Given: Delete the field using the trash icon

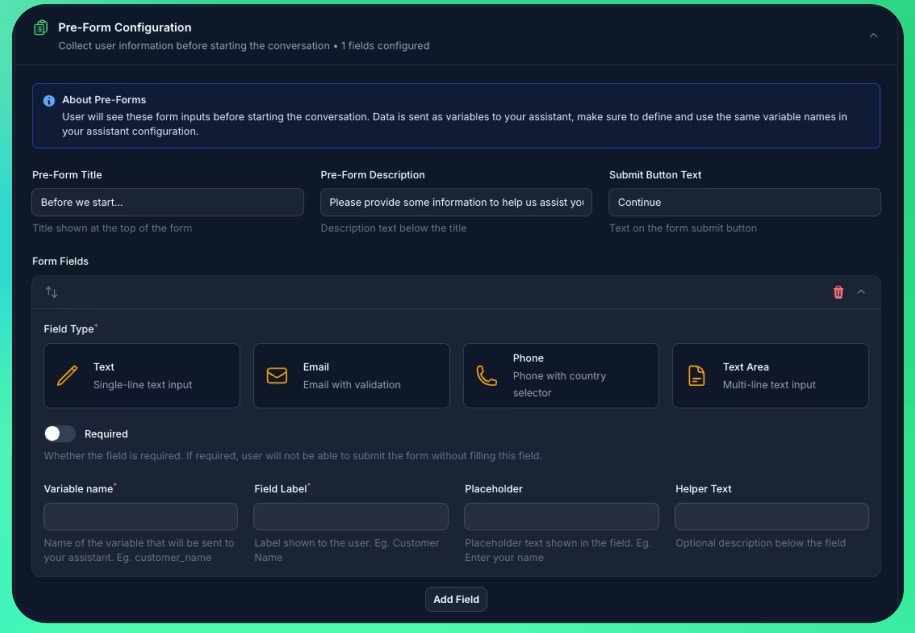Looking at the screenshot, I should pyautogui.click(x=838, y=292).
